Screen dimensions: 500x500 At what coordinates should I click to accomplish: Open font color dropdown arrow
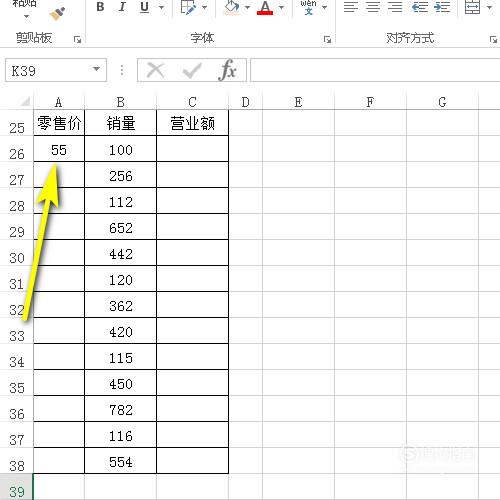coord(281,7)
